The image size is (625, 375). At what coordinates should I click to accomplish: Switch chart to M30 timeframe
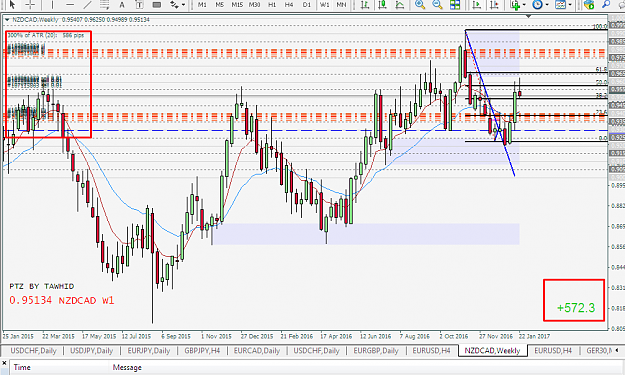(x=254, y=4)
